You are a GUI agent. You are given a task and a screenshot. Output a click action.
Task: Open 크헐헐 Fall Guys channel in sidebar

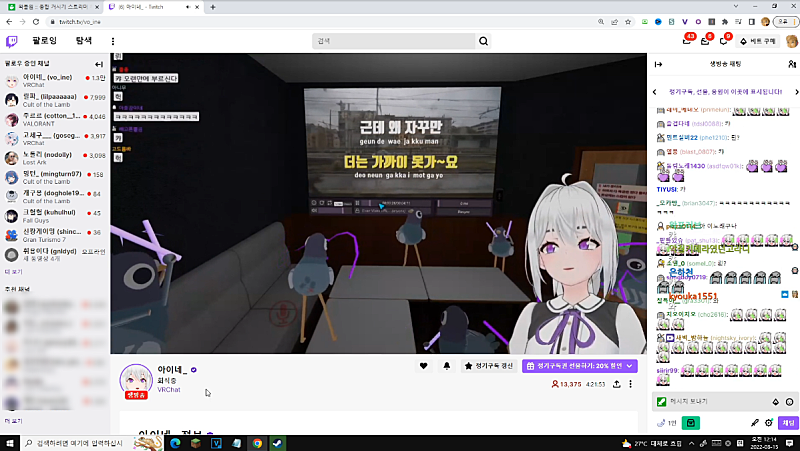tap(55, 216)
